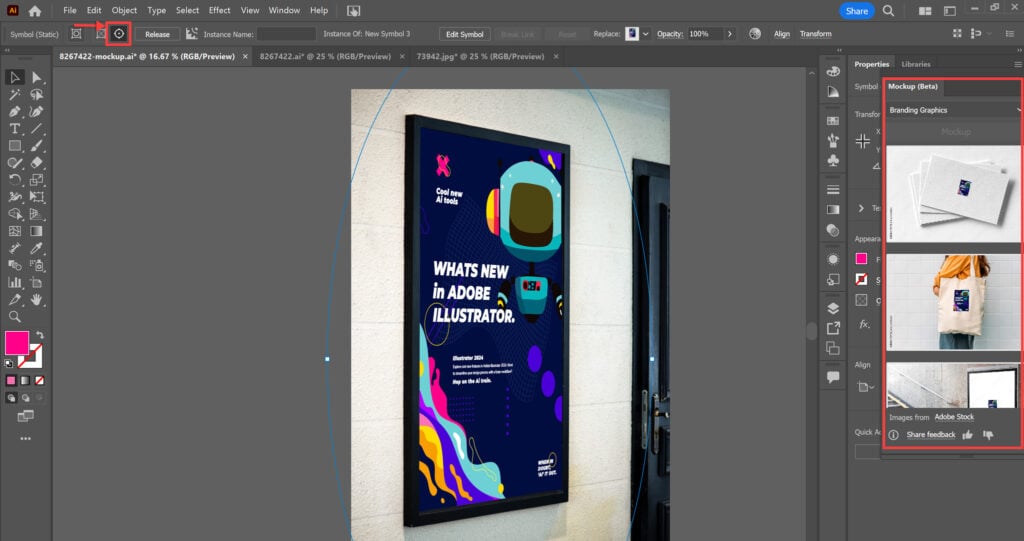Choose the Column Graph tool

click(x=14, y=282)
